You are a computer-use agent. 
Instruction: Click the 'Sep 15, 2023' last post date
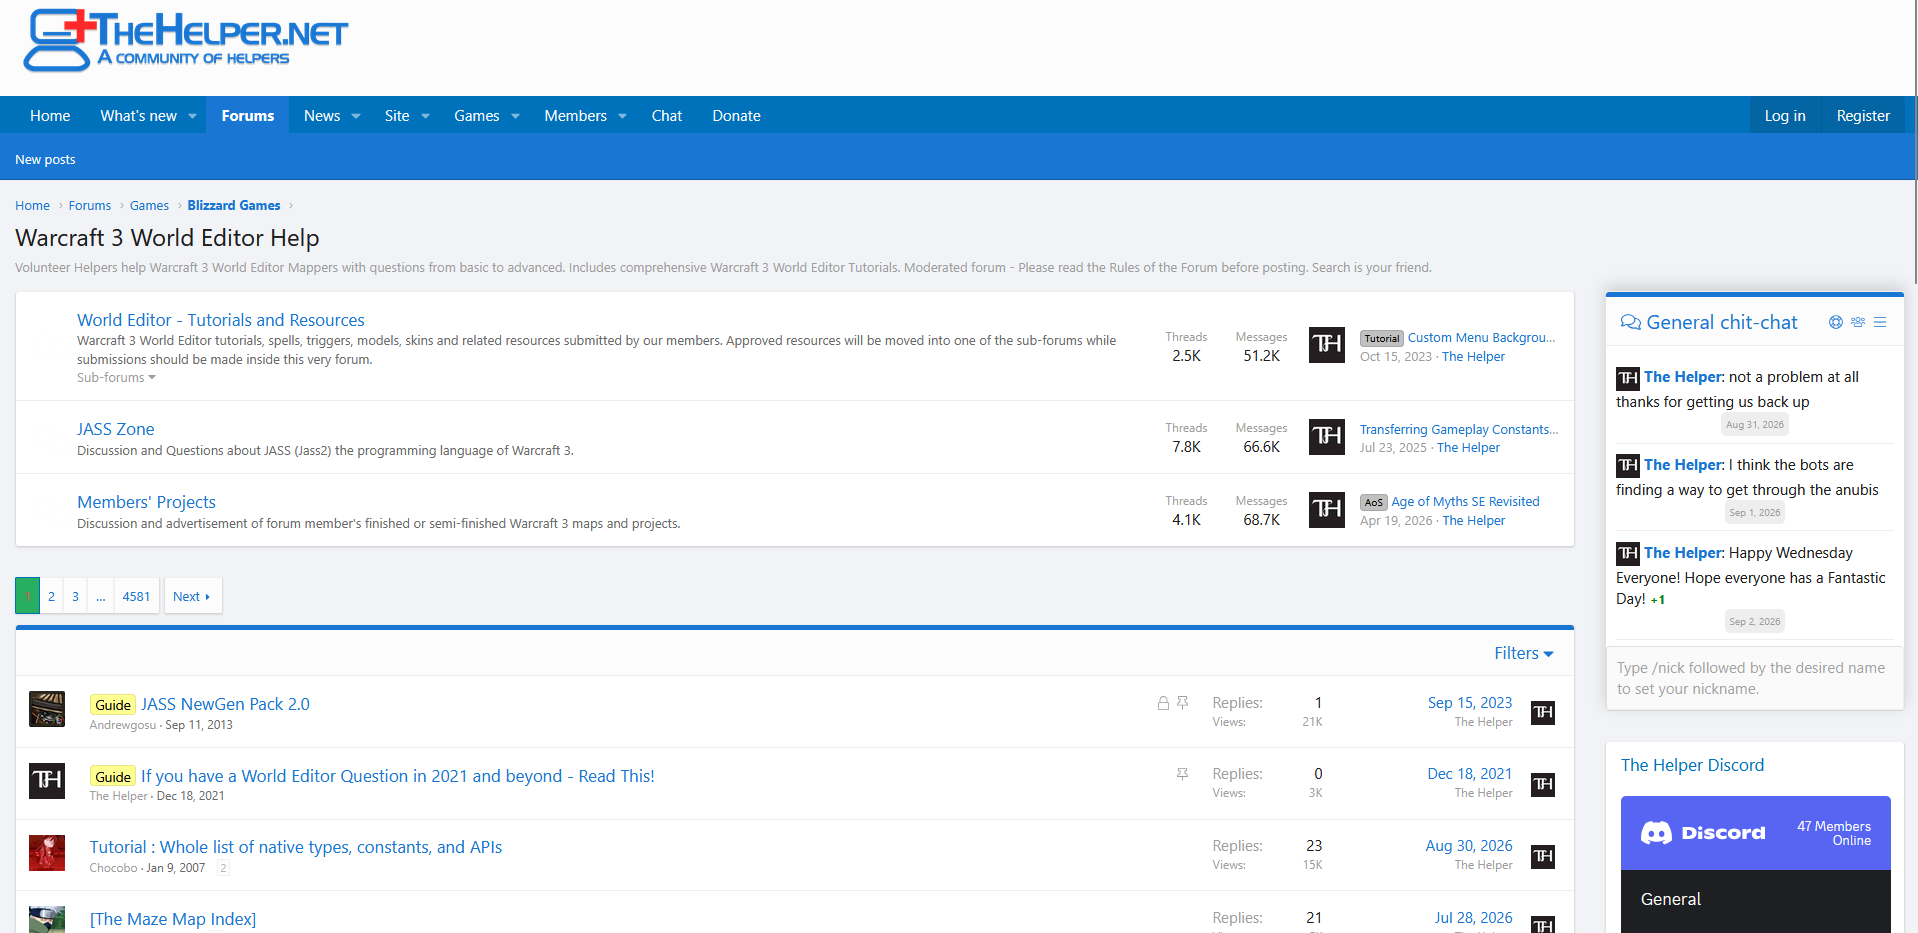1470,703
